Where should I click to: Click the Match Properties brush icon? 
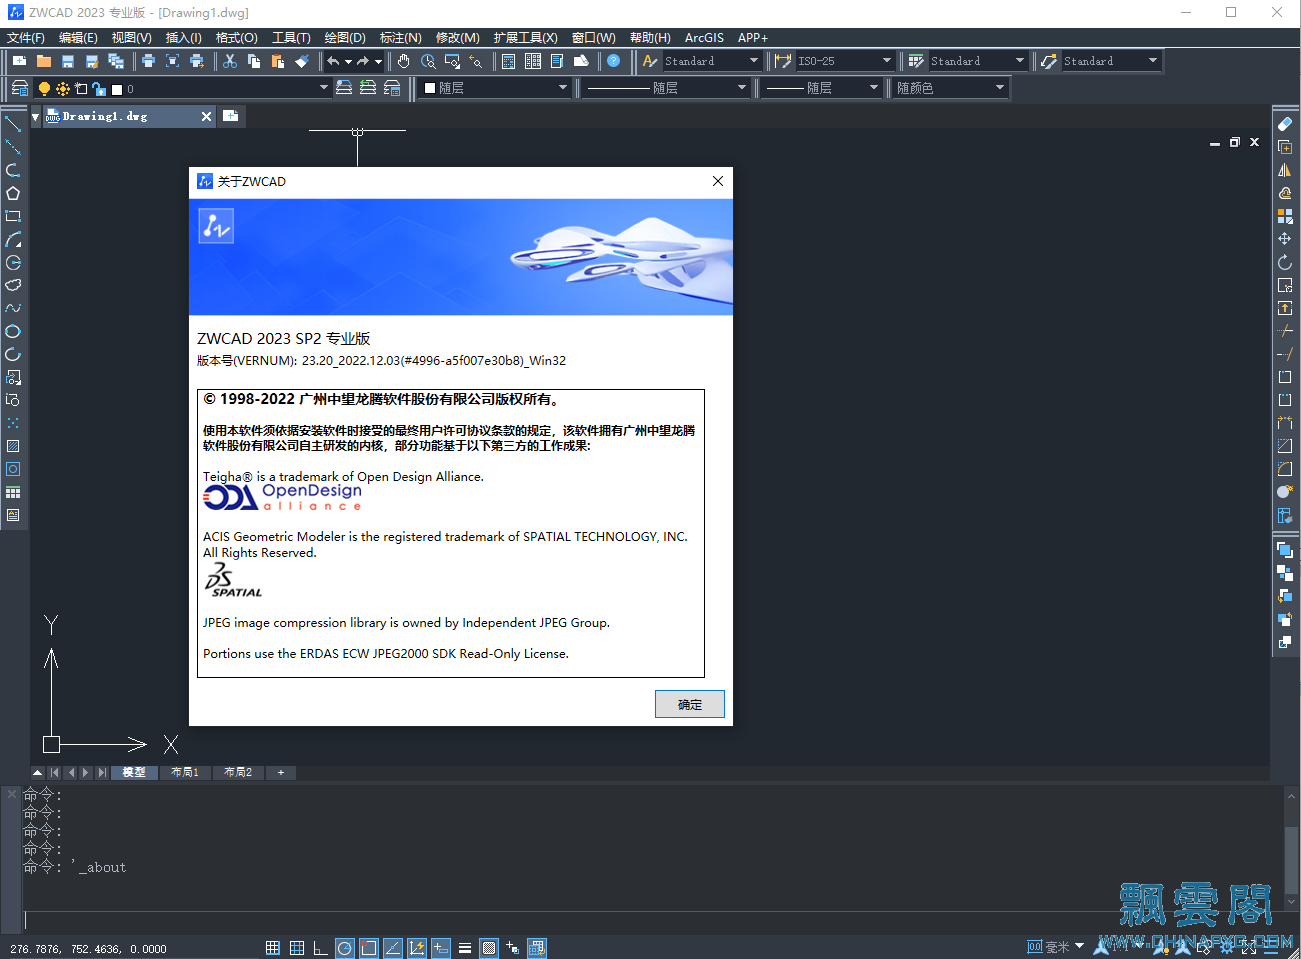[x=302, y=61]
